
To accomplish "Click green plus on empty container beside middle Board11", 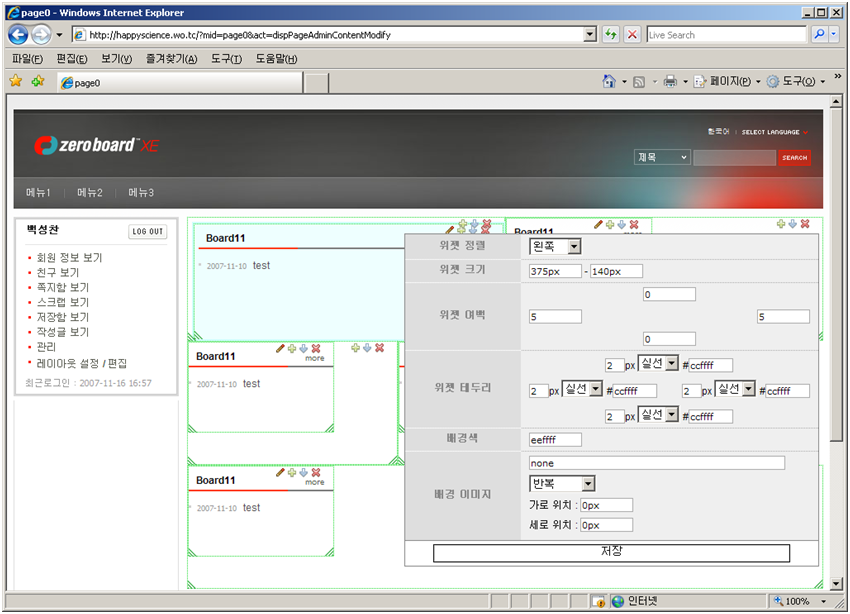I will pos(356,347).
